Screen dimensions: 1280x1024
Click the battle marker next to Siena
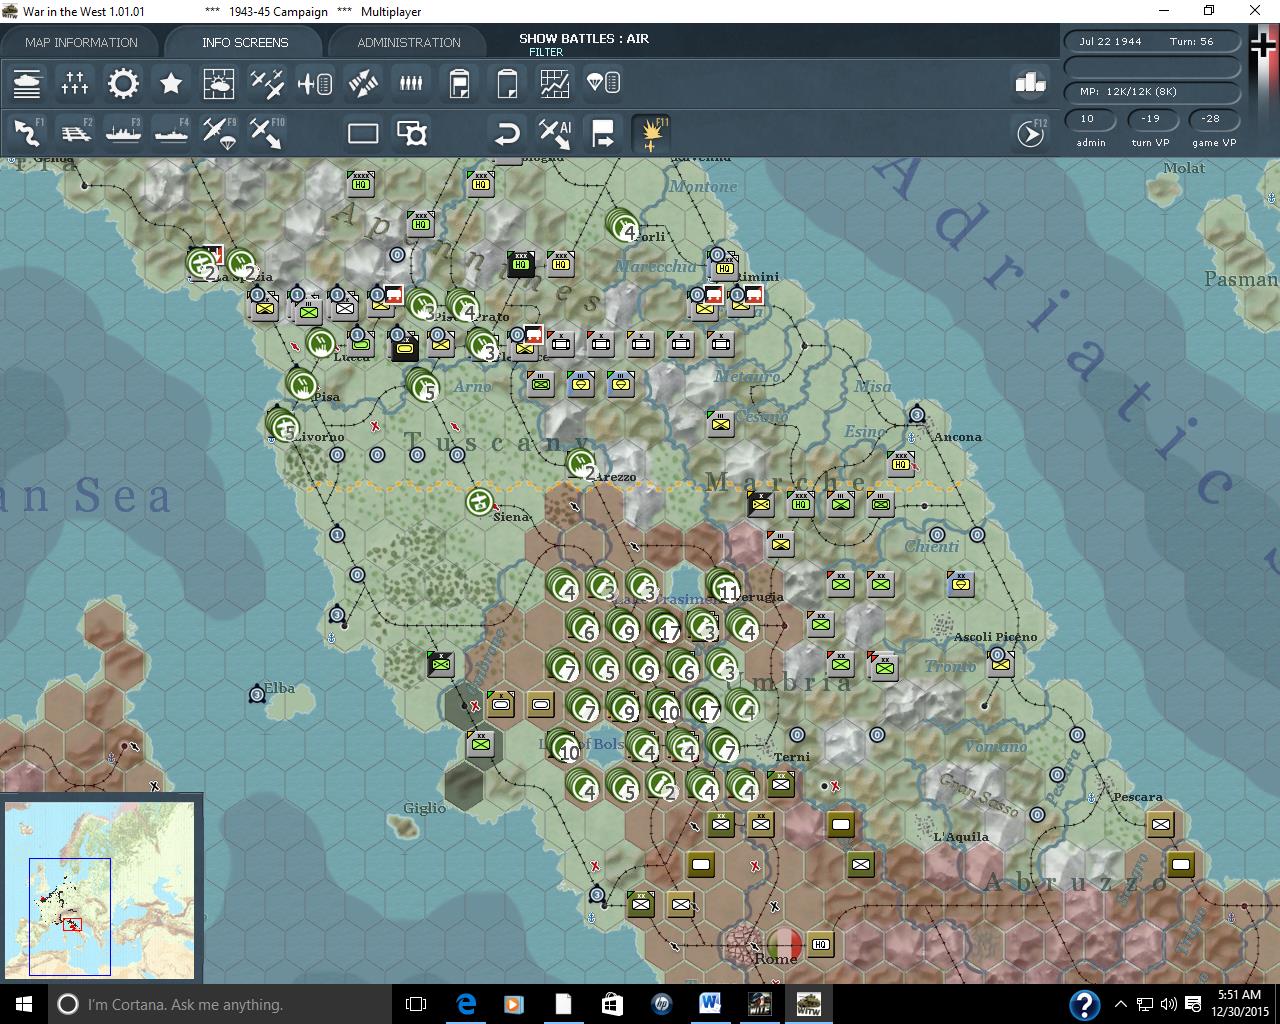[481, 501]
